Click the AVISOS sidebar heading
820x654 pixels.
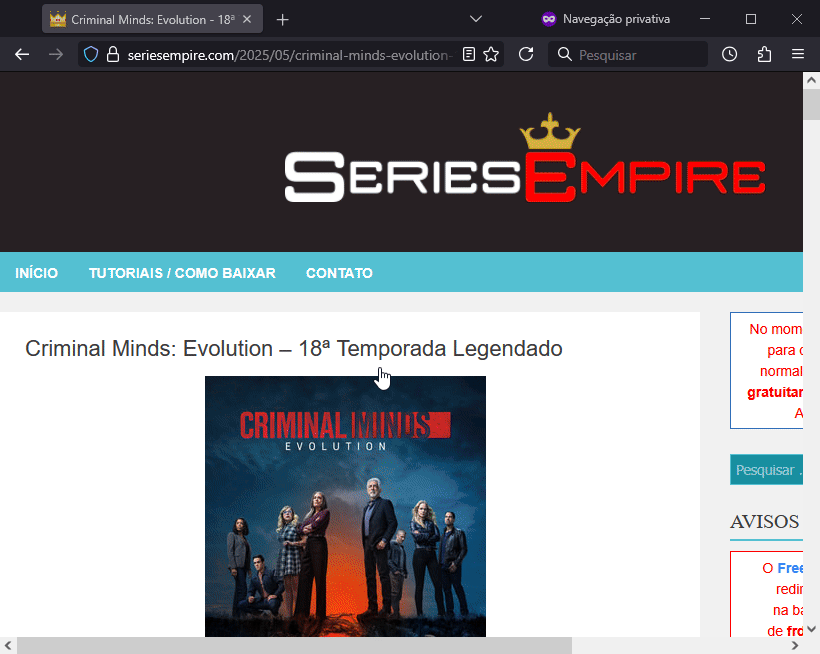click(x=765, y=521)
